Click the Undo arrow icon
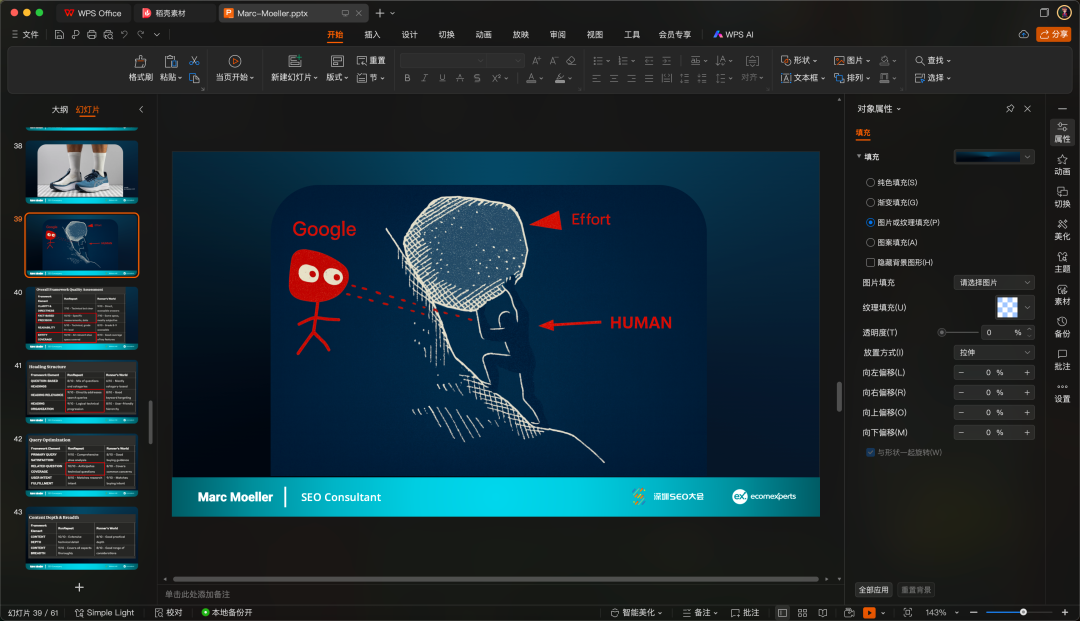Screen dimensions: 1080x621 click(x=124, y=34)
